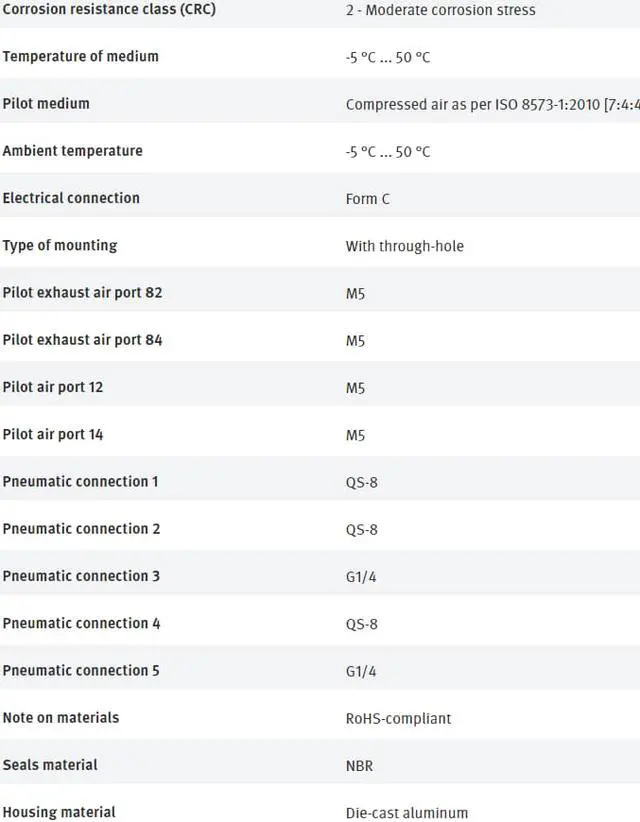The height and width of the screenshot is (822, 640).
Task: Select the Compressed air ISO 8573-1:2010 value
Action: [x=492, y=104]
